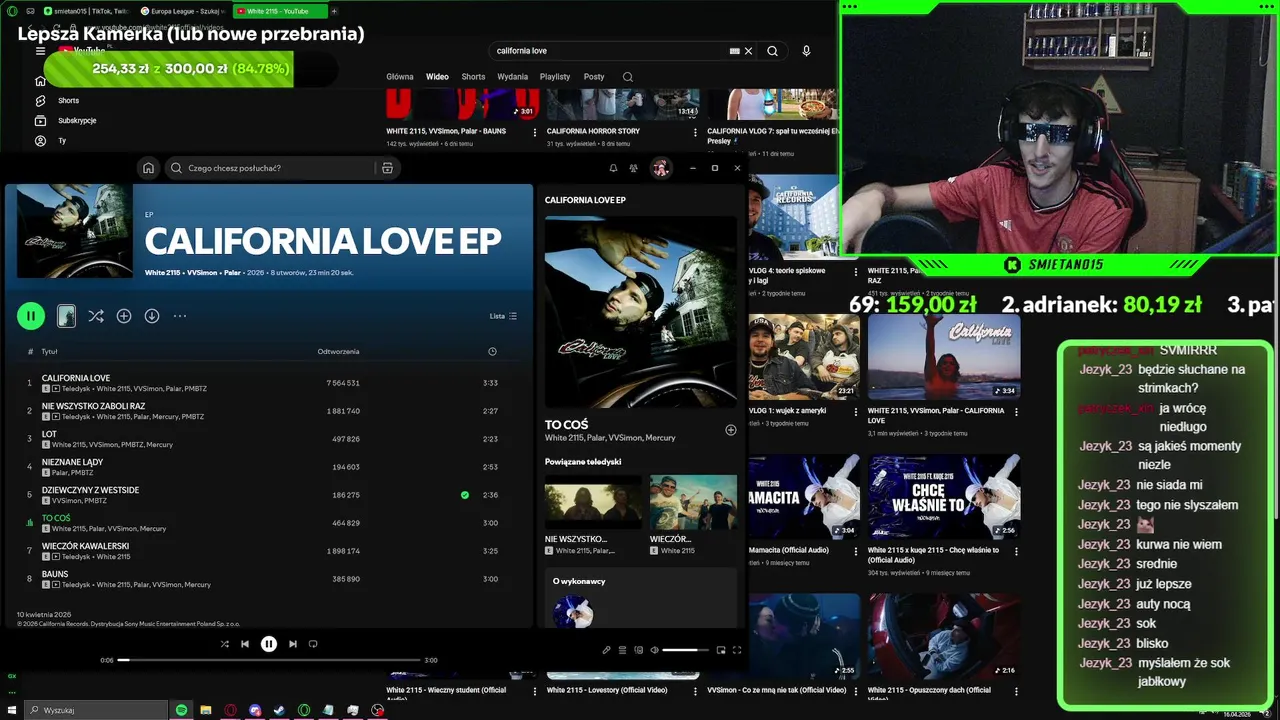The width and height of the screenshot is (1280, 720).
Task: Open related video WIECZÓR... thumbnail
Action: point(693,502)
